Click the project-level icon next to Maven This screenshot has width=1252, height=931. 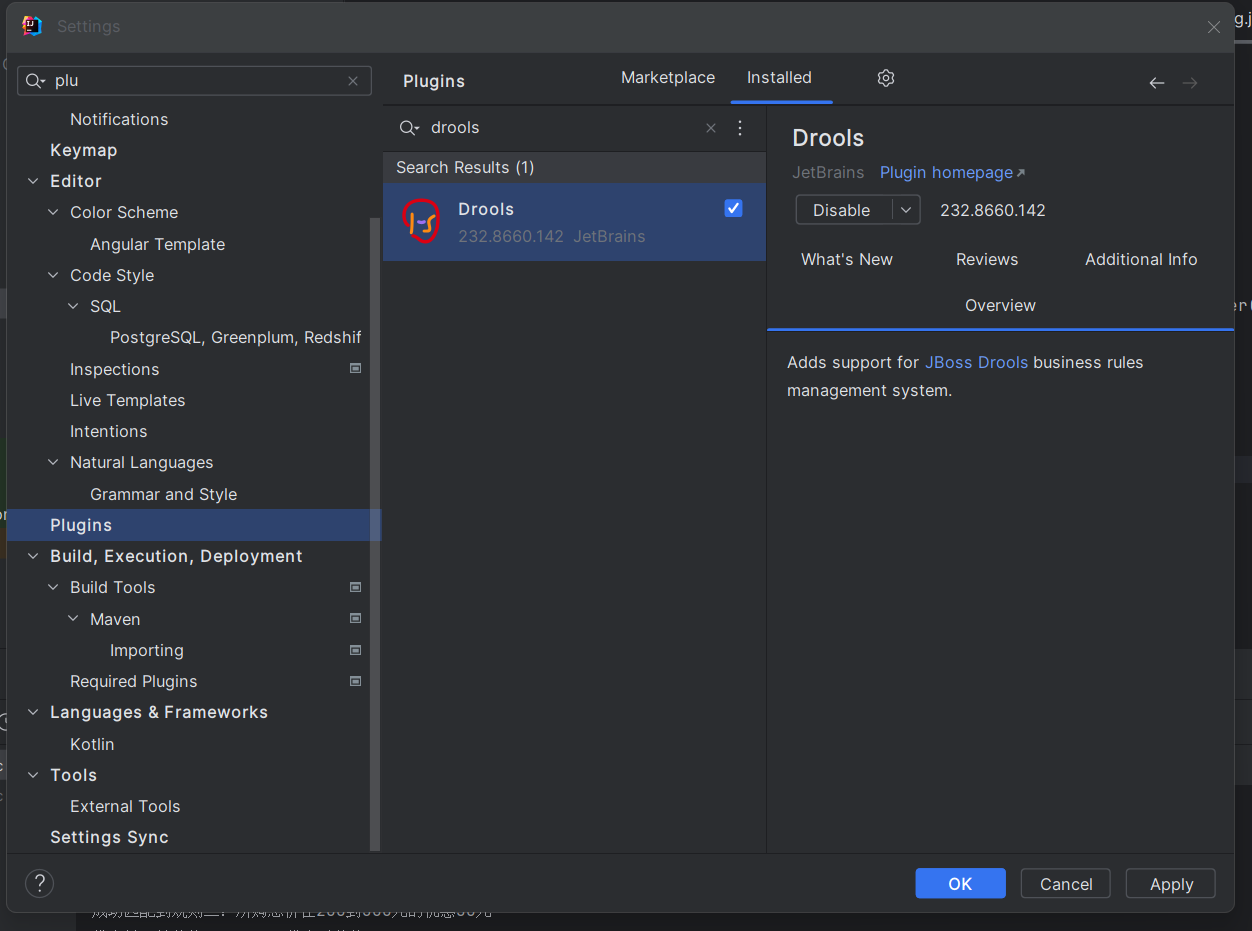coord(355,618)
